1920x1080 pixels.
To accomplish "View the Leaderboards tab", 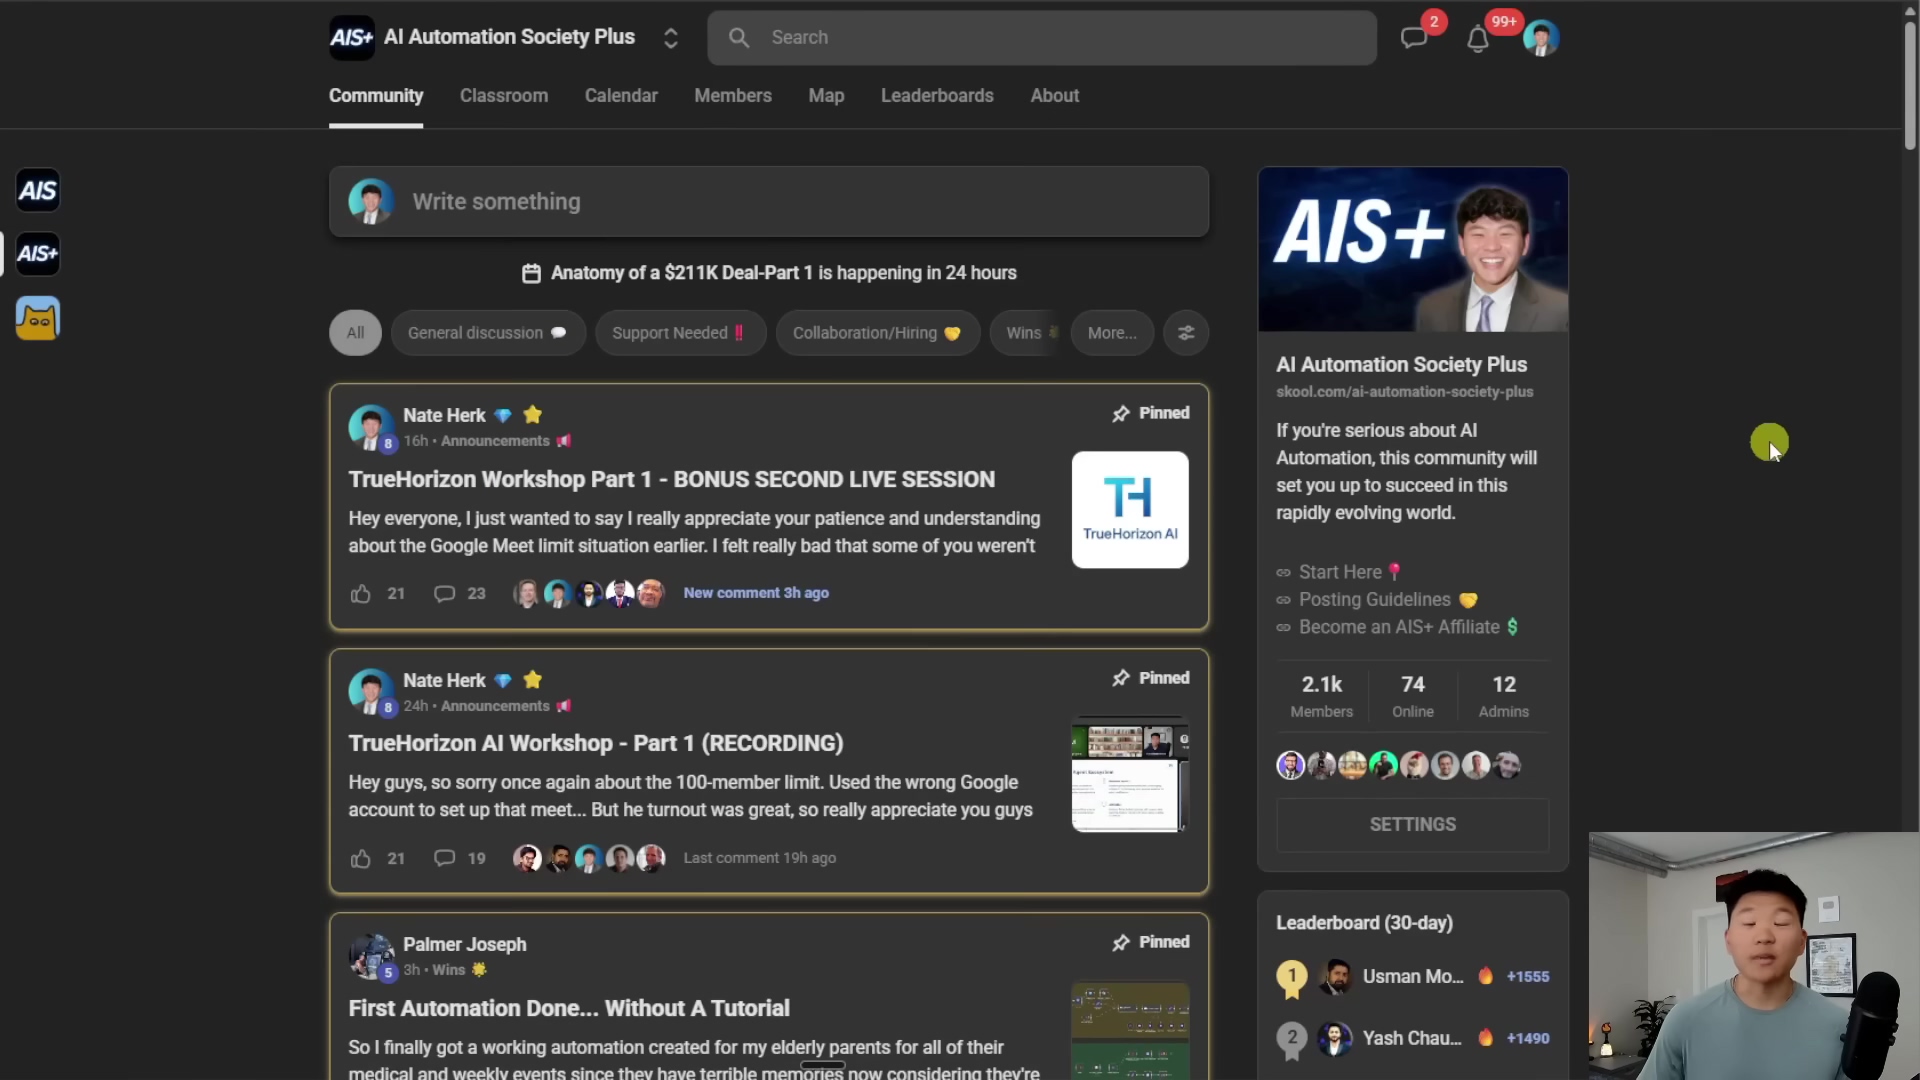I will [x=937, y=96].
